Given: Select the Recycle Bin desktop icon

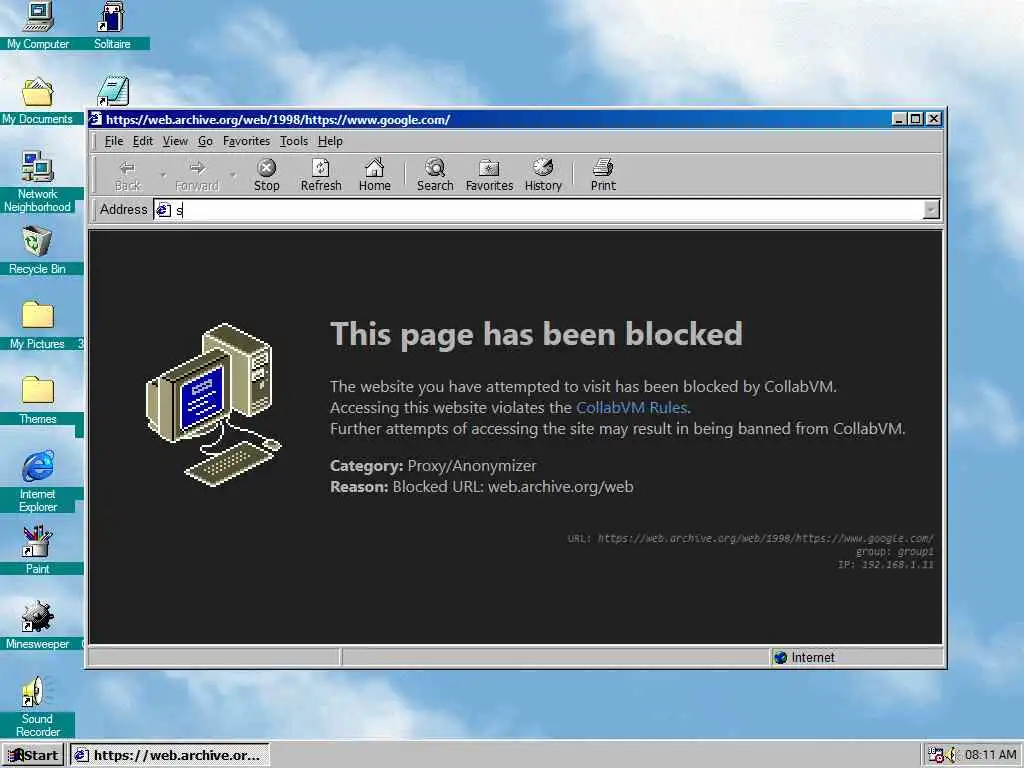Looking at the screenshot, I should 37,250.
